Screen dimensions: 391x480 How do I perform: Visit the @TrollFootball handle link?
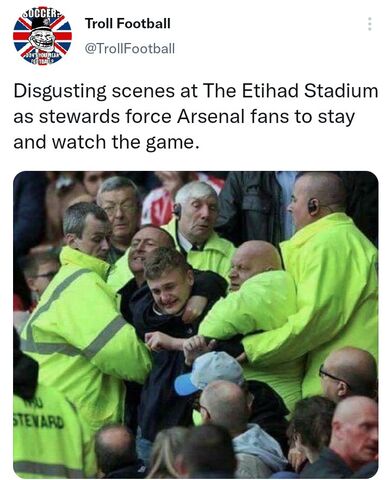coord(130,49)
